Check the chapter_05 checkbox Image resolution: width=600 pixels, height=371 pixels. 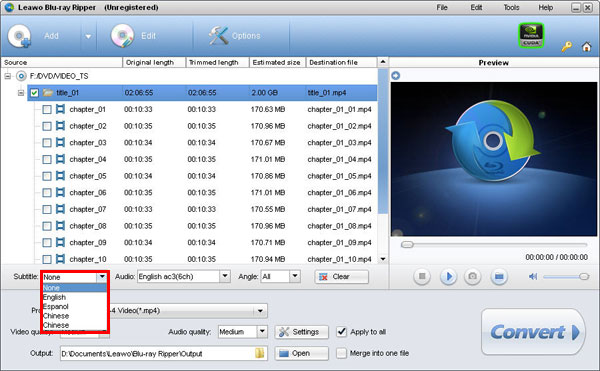click(x=47, y=176)
